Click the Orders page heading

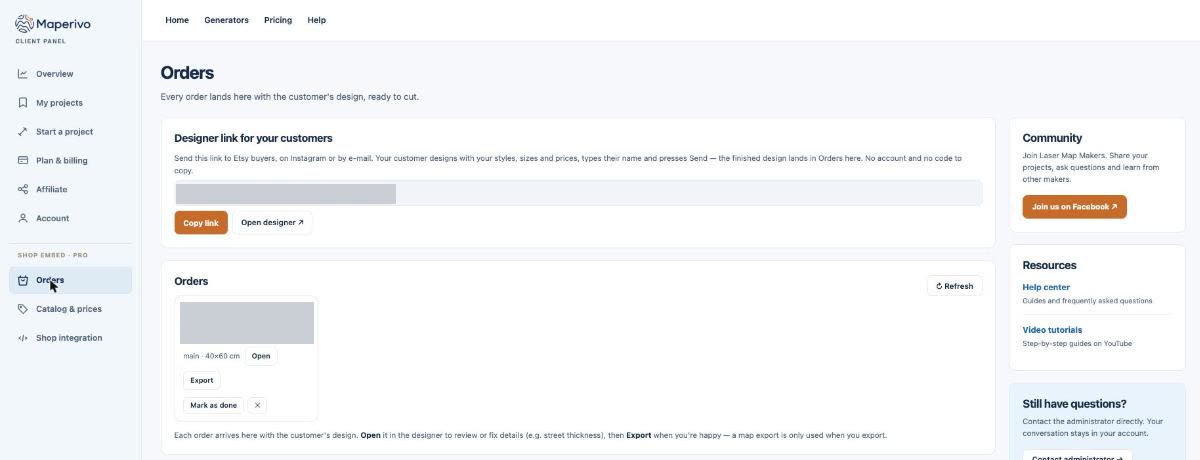(x=187, y=73)
